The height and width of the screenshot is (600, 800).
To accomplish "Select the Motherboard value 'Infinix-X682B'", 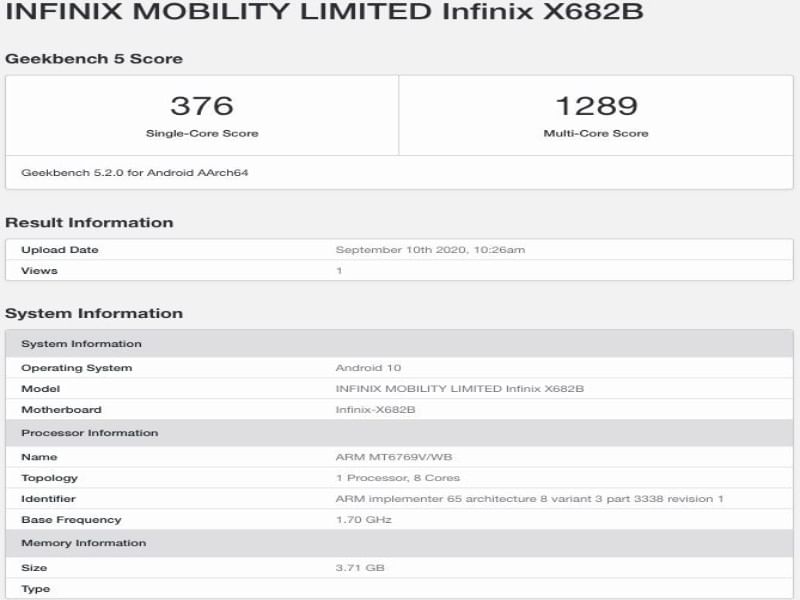I will [x=376, y=410].
